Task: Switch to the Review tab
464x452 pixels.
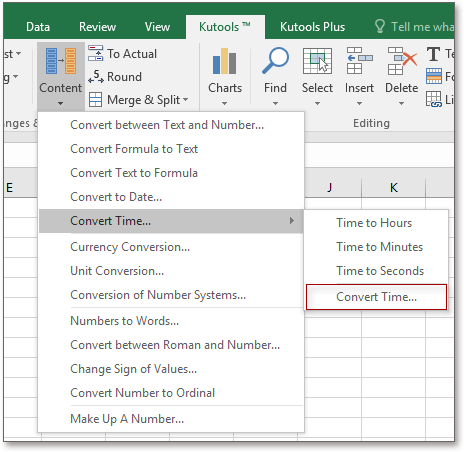Action: click(97, 27)
